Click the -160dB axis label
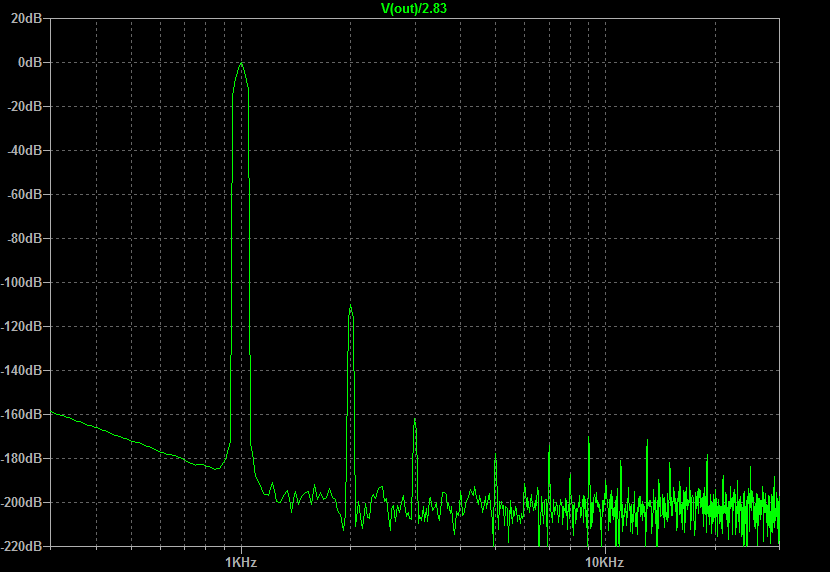 (21, 414)
